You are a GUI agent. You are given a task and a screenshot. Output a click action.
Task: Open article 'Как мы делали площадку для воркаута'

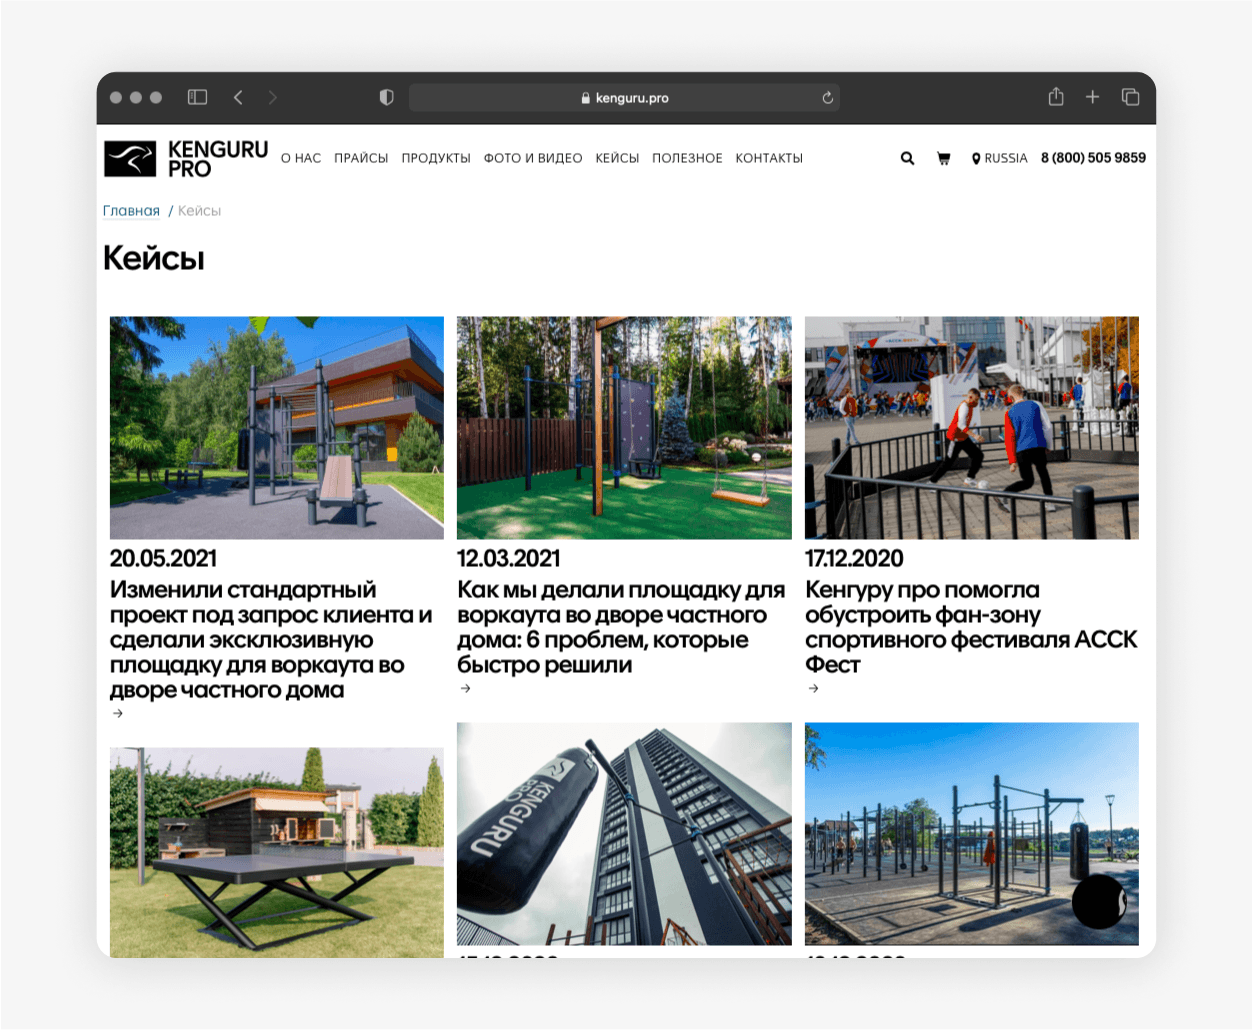pyautogui.click(x=621, y=627)
